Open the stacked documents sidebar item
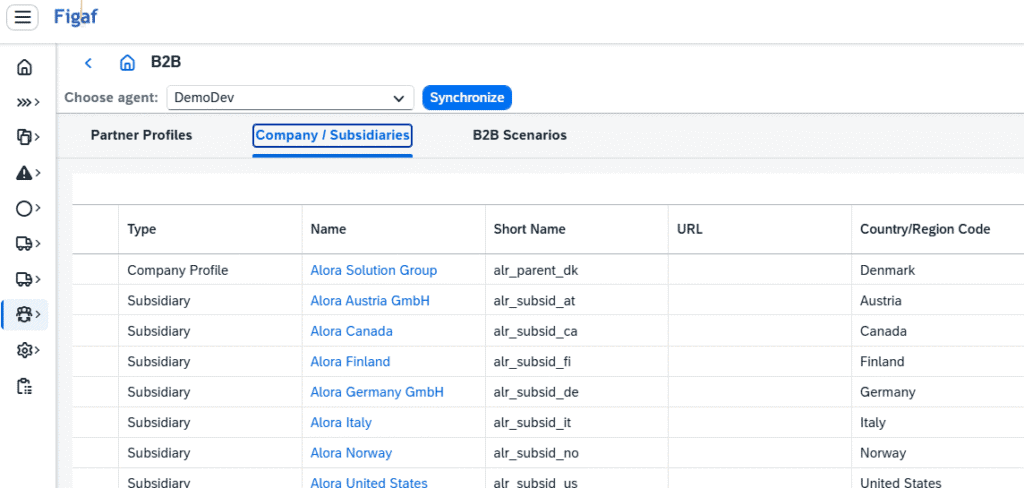 point(27,137)
